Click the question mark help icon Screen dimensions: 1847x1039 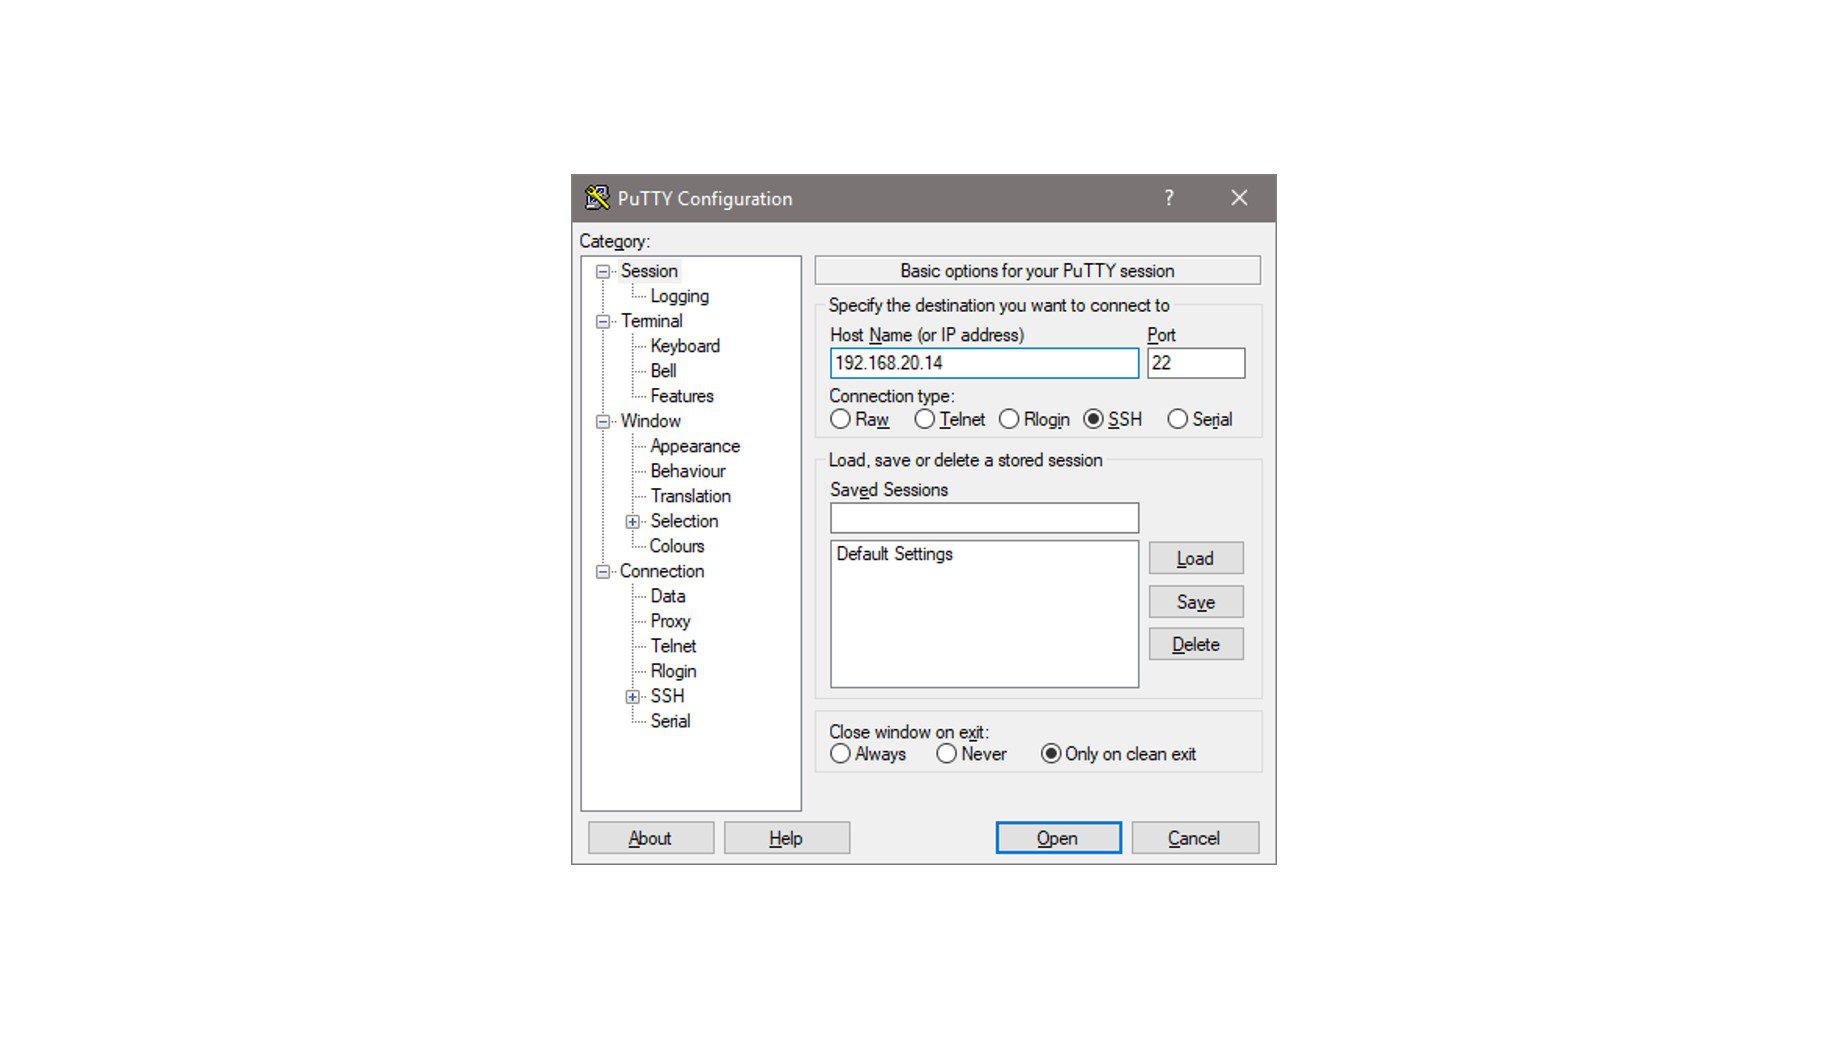pos(1168,198)
